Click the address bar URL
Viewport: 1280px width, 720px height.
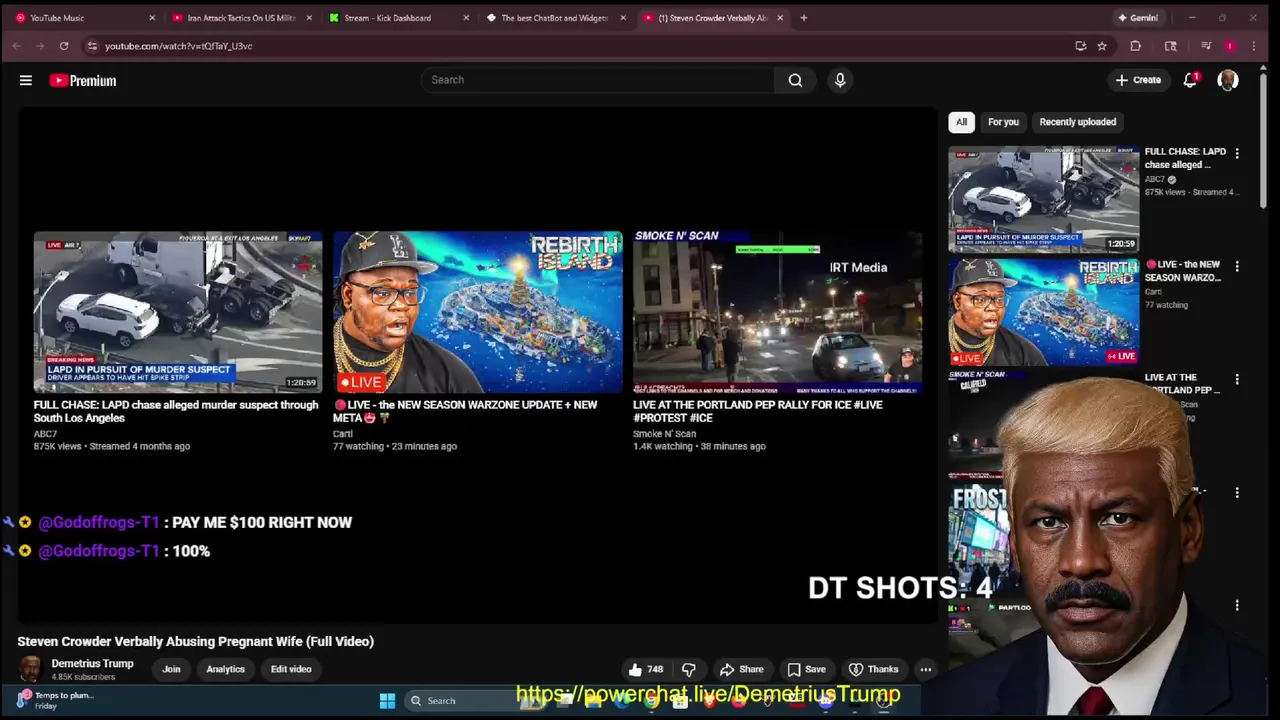click(178, 46)
